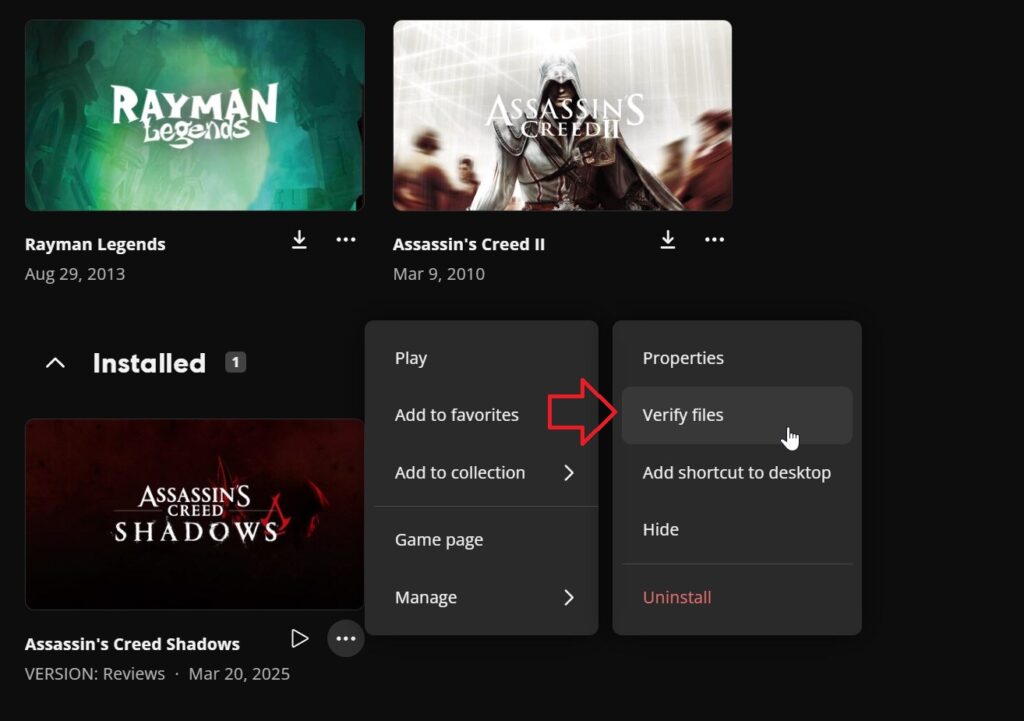Image resolution: width=1024 pixels, height=721 pixels.
Task: Choose Add to favorites menu entry
Action: point(457,415)
